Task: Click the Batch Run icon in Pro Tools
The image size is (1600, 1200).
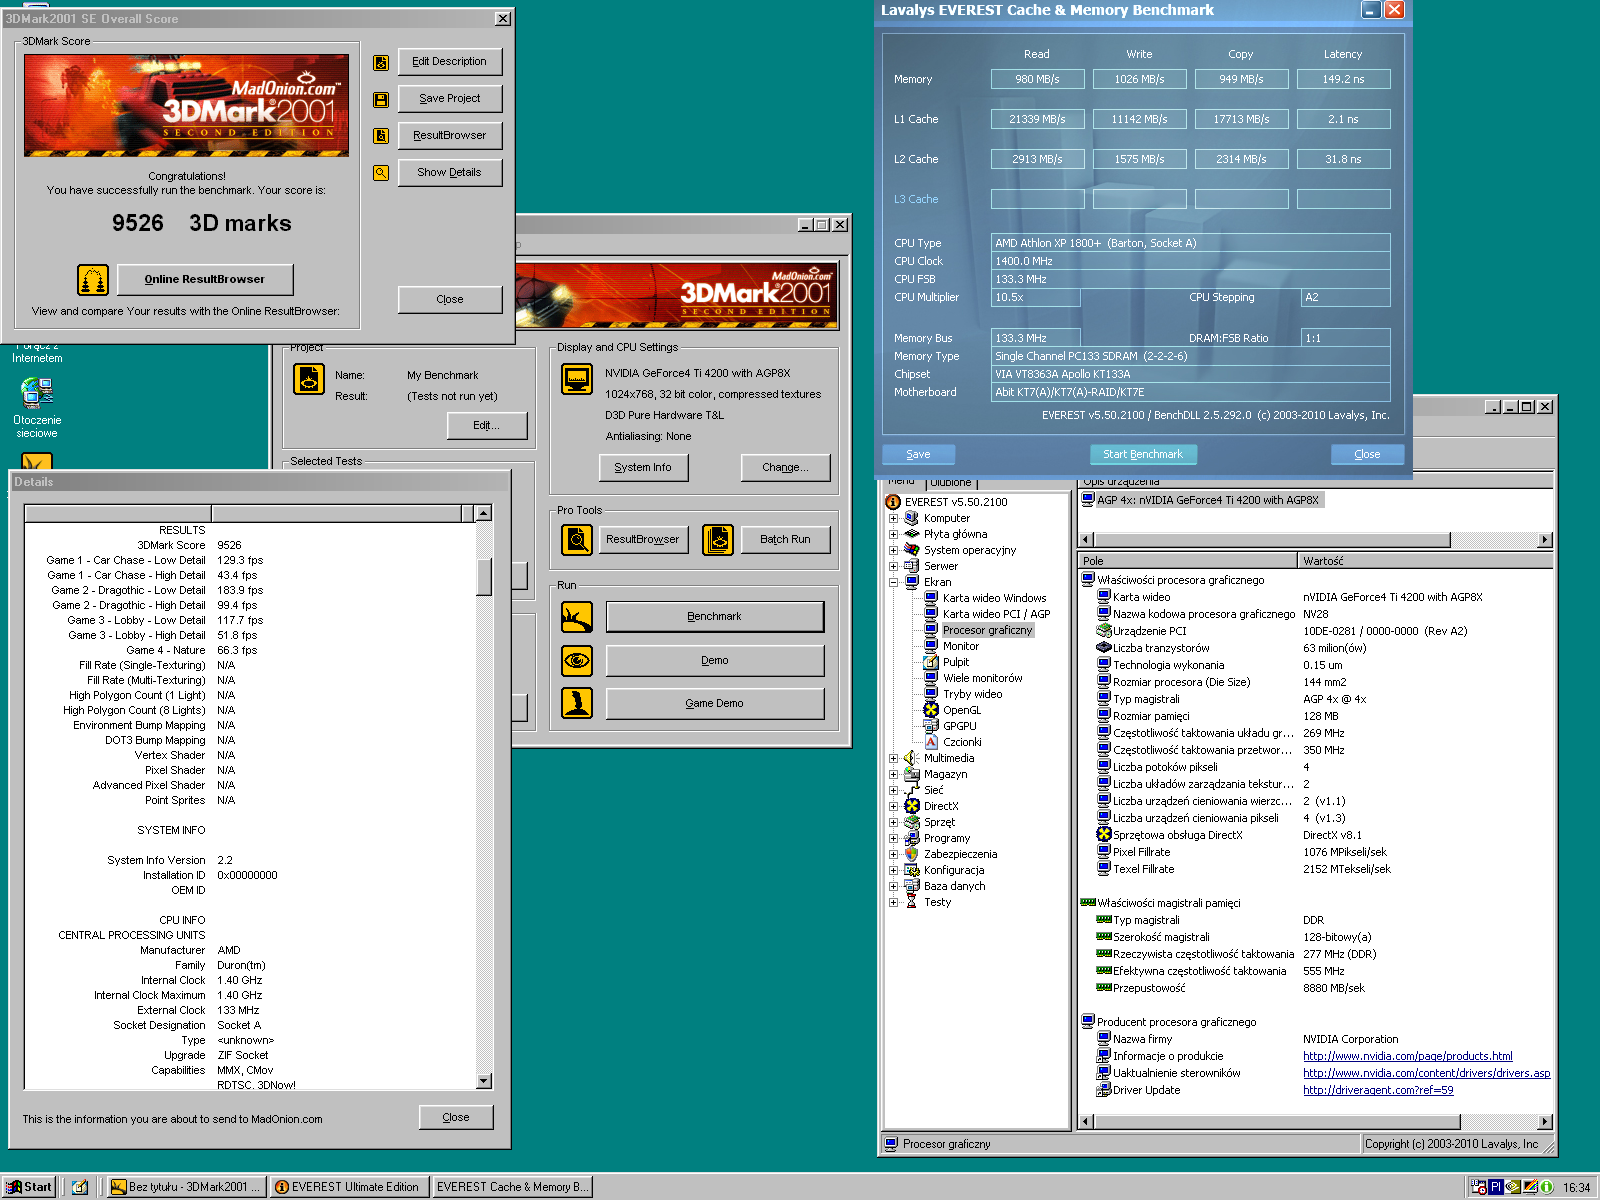Action: click(x=718, y=540)
